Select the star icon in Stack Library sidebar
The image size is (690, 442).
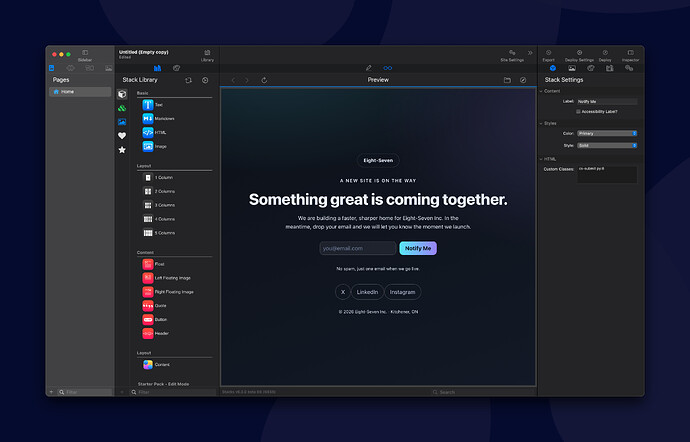[x=122, y=150]
